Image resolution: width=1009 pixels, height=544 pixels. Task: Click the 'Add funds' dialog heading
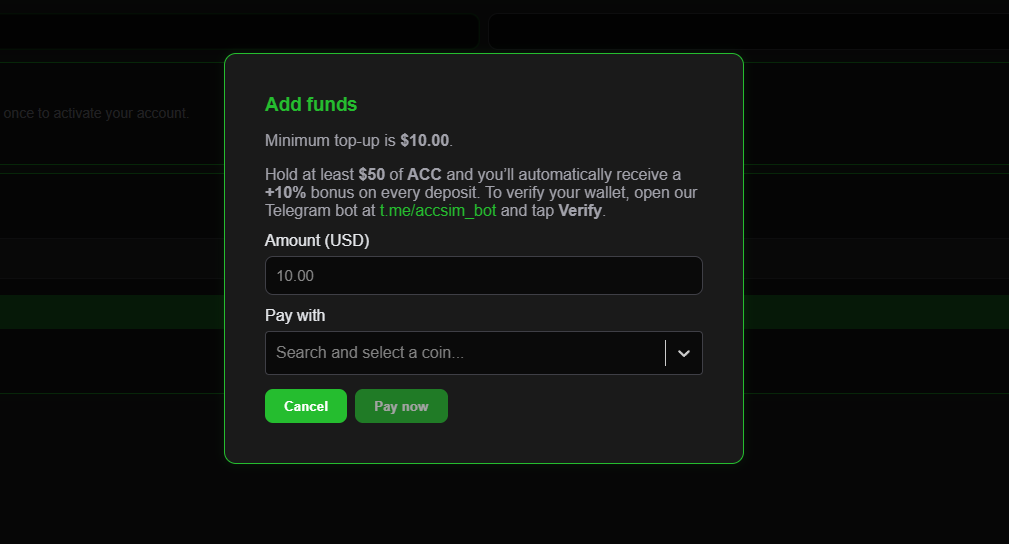(311, 104)
